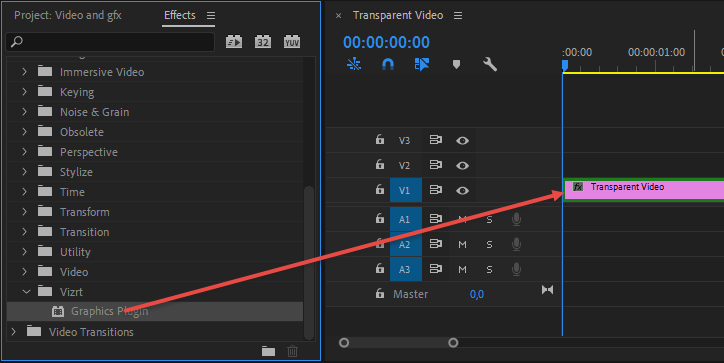The height and width of the screenshot is (363, 724).
Task: Expand the Transition folder
Action: click(x=24, y=232)
